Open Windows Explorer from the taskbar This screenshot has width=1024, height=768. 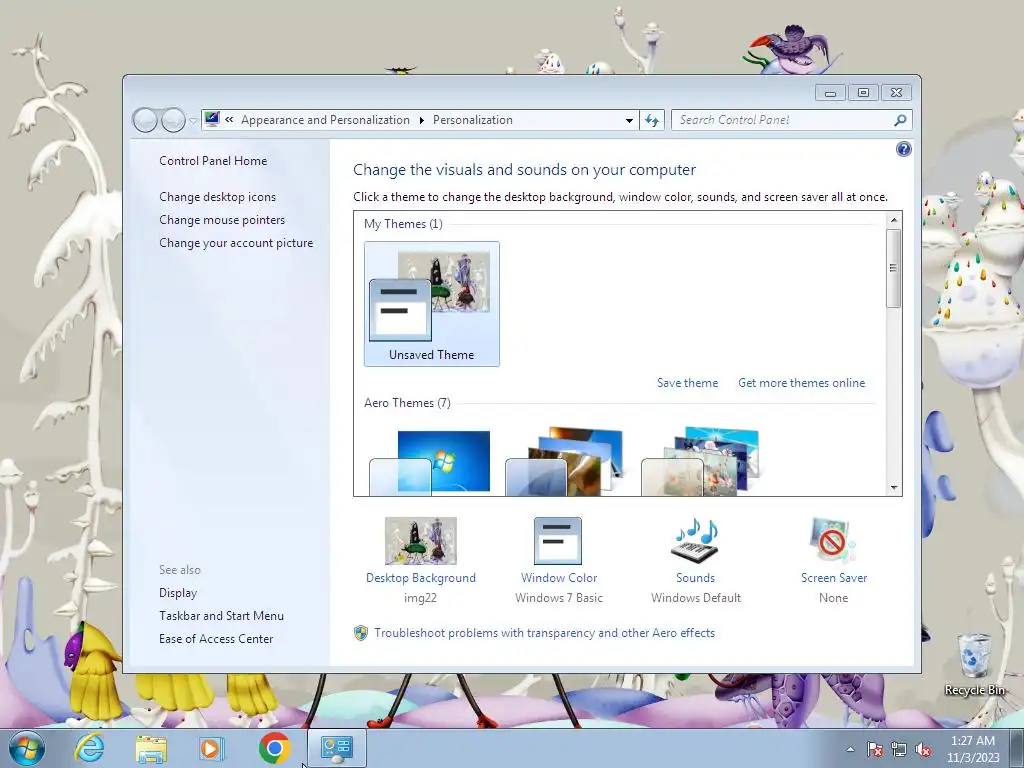[x=151, y=748]
